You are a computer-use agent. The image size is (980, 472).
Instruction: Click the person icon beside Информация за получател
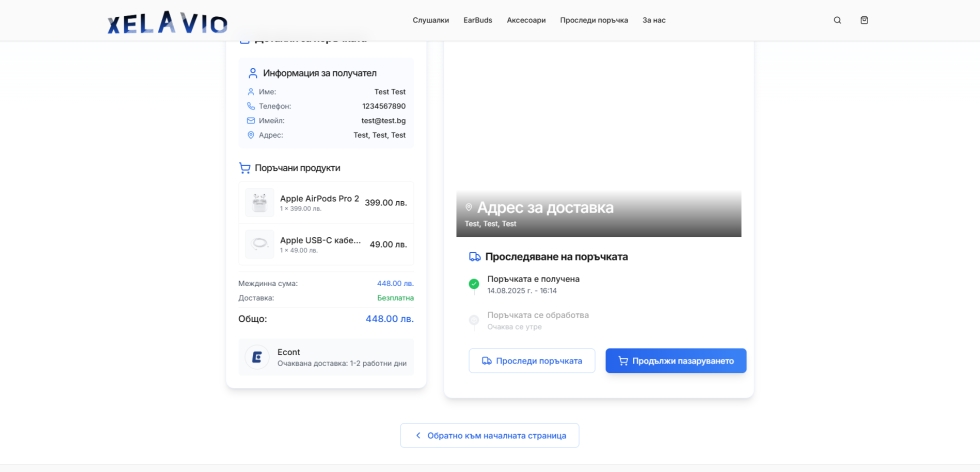click(x=252, y=73)
